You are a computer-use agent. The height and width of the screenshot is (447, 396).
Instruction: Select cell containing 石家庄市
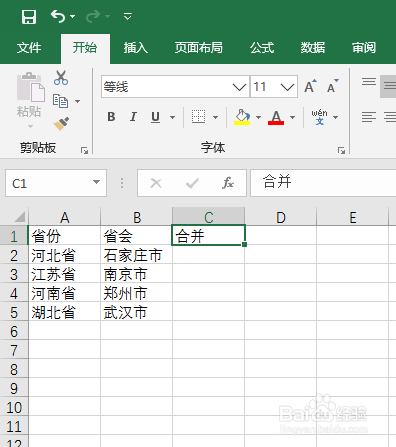[137, 255]
